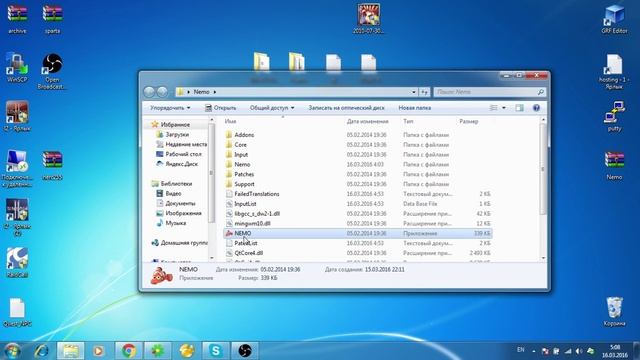Open Skype from the taskbar
The image size is (640, 360).
pos(216,351)
